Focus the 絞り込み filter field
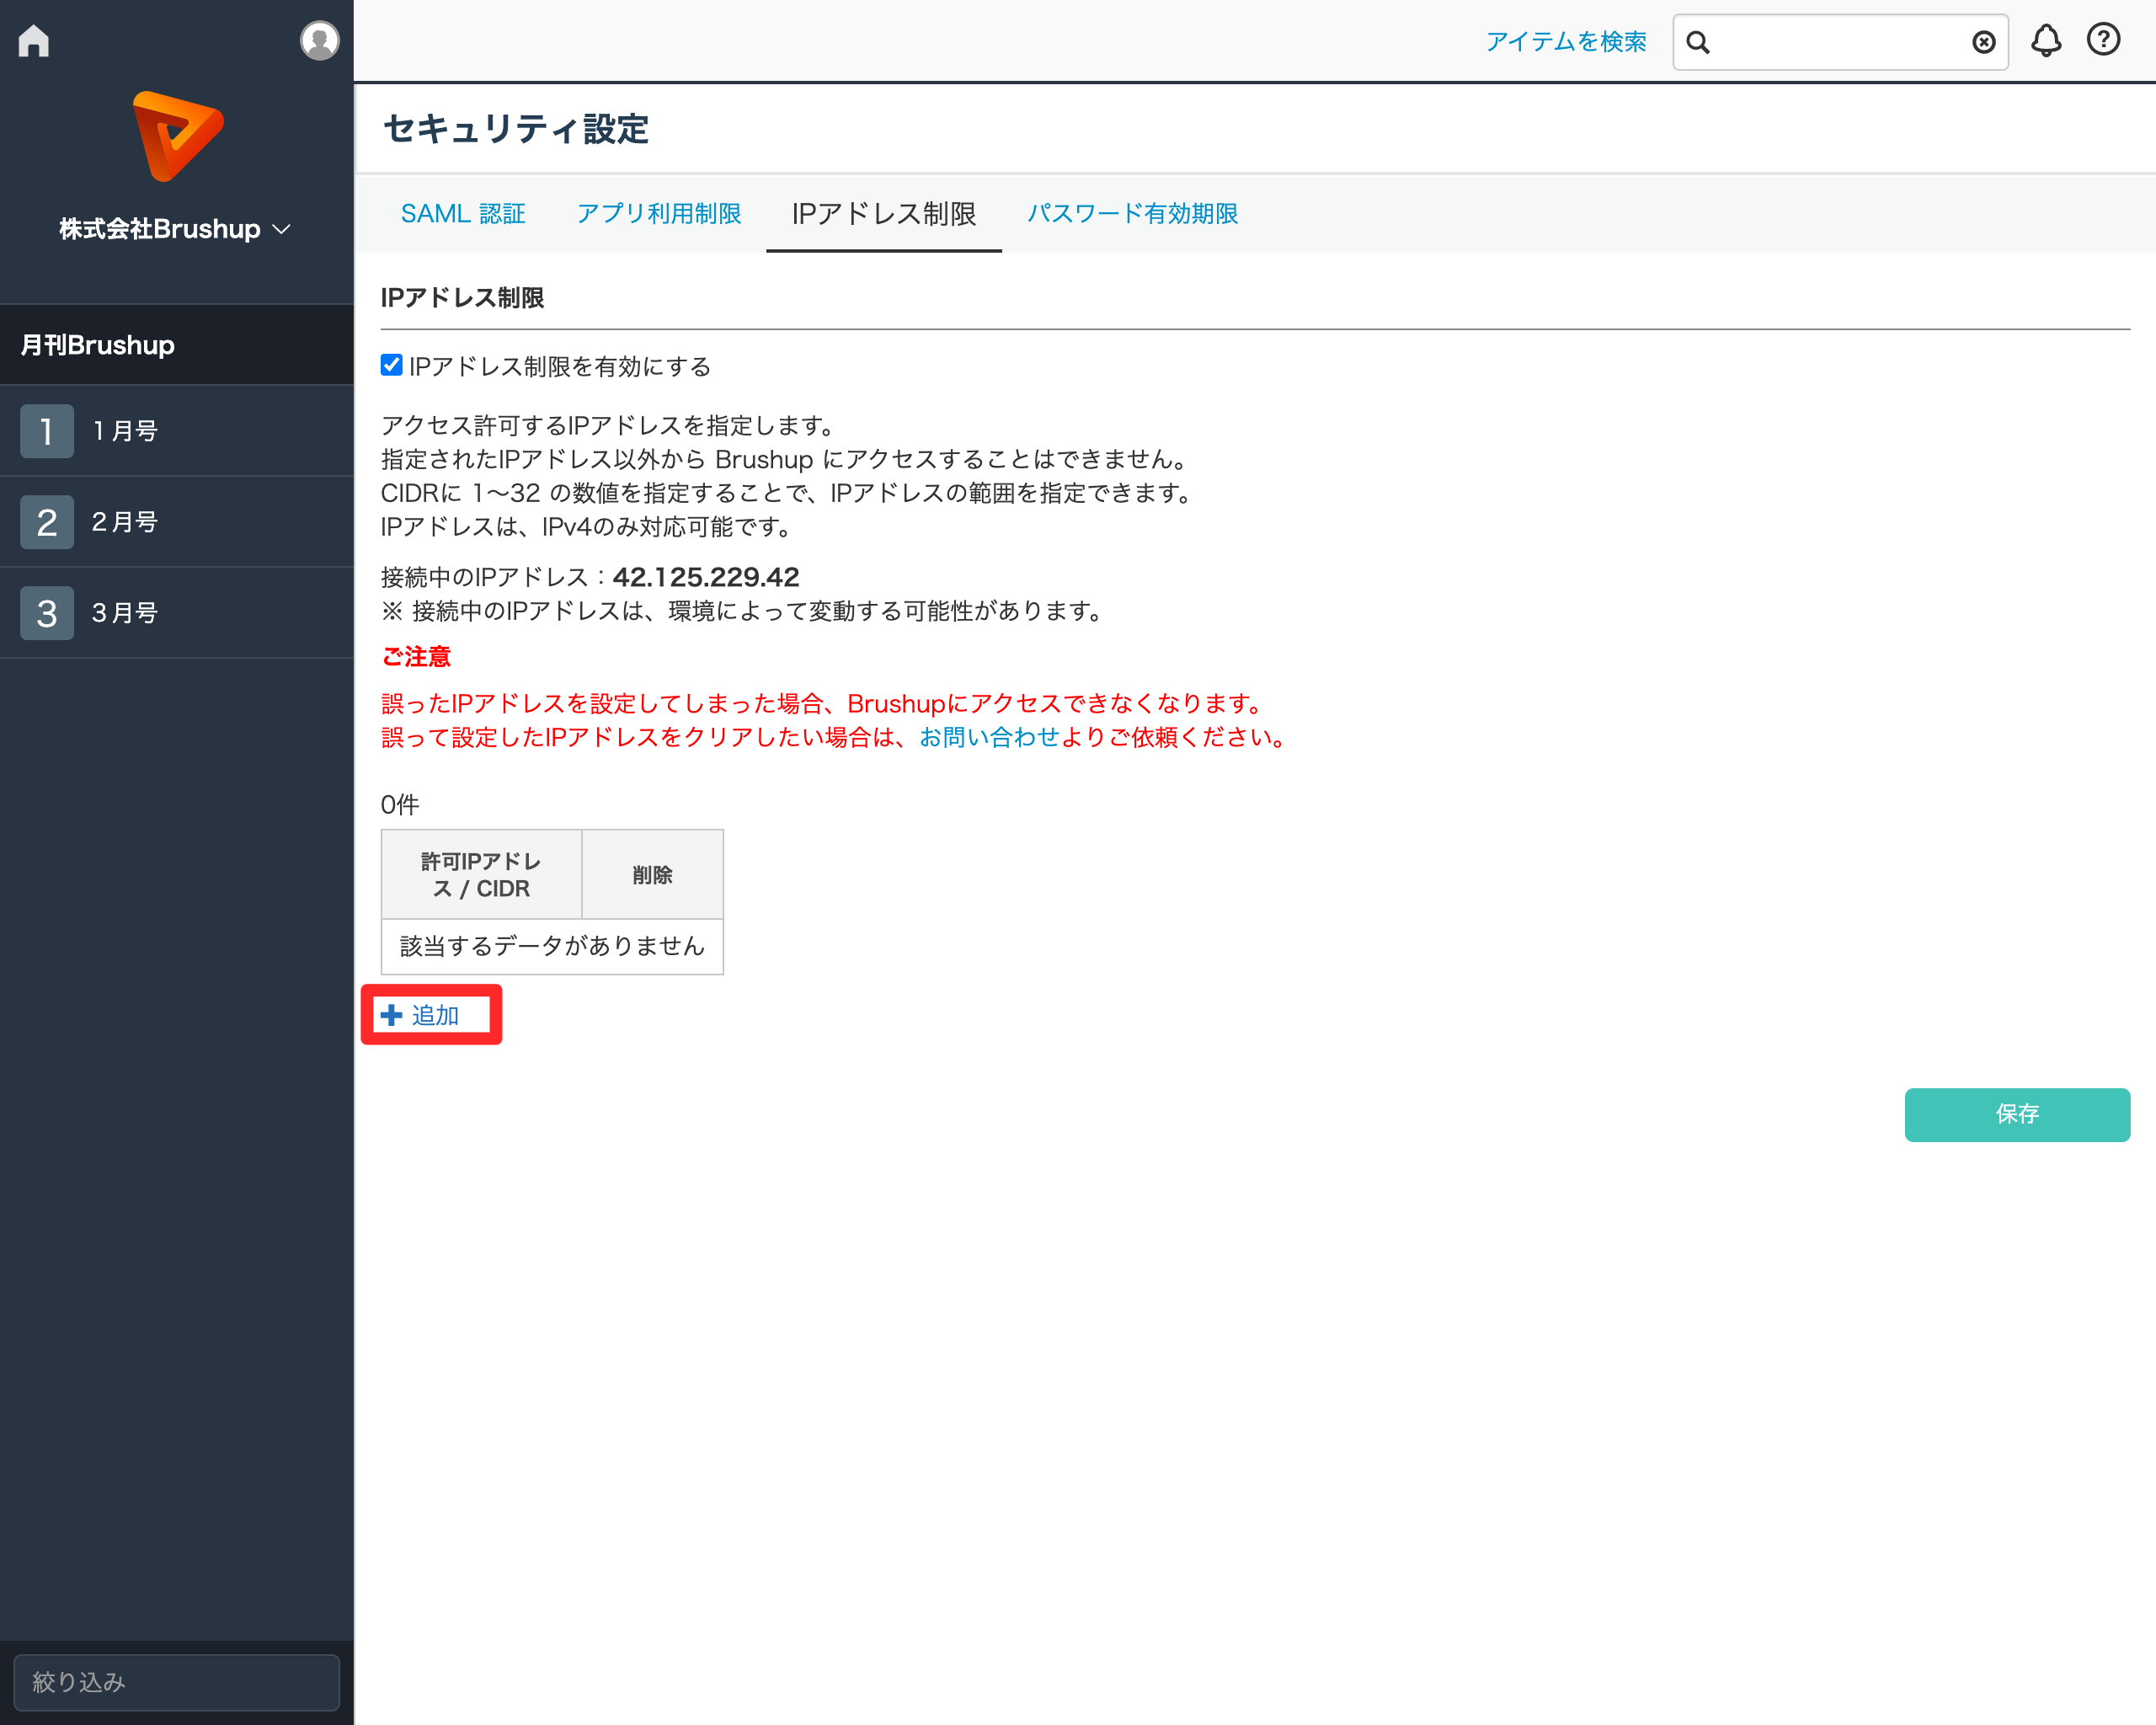Screen dimensions: 2156x1725 tap(177, 1682)
